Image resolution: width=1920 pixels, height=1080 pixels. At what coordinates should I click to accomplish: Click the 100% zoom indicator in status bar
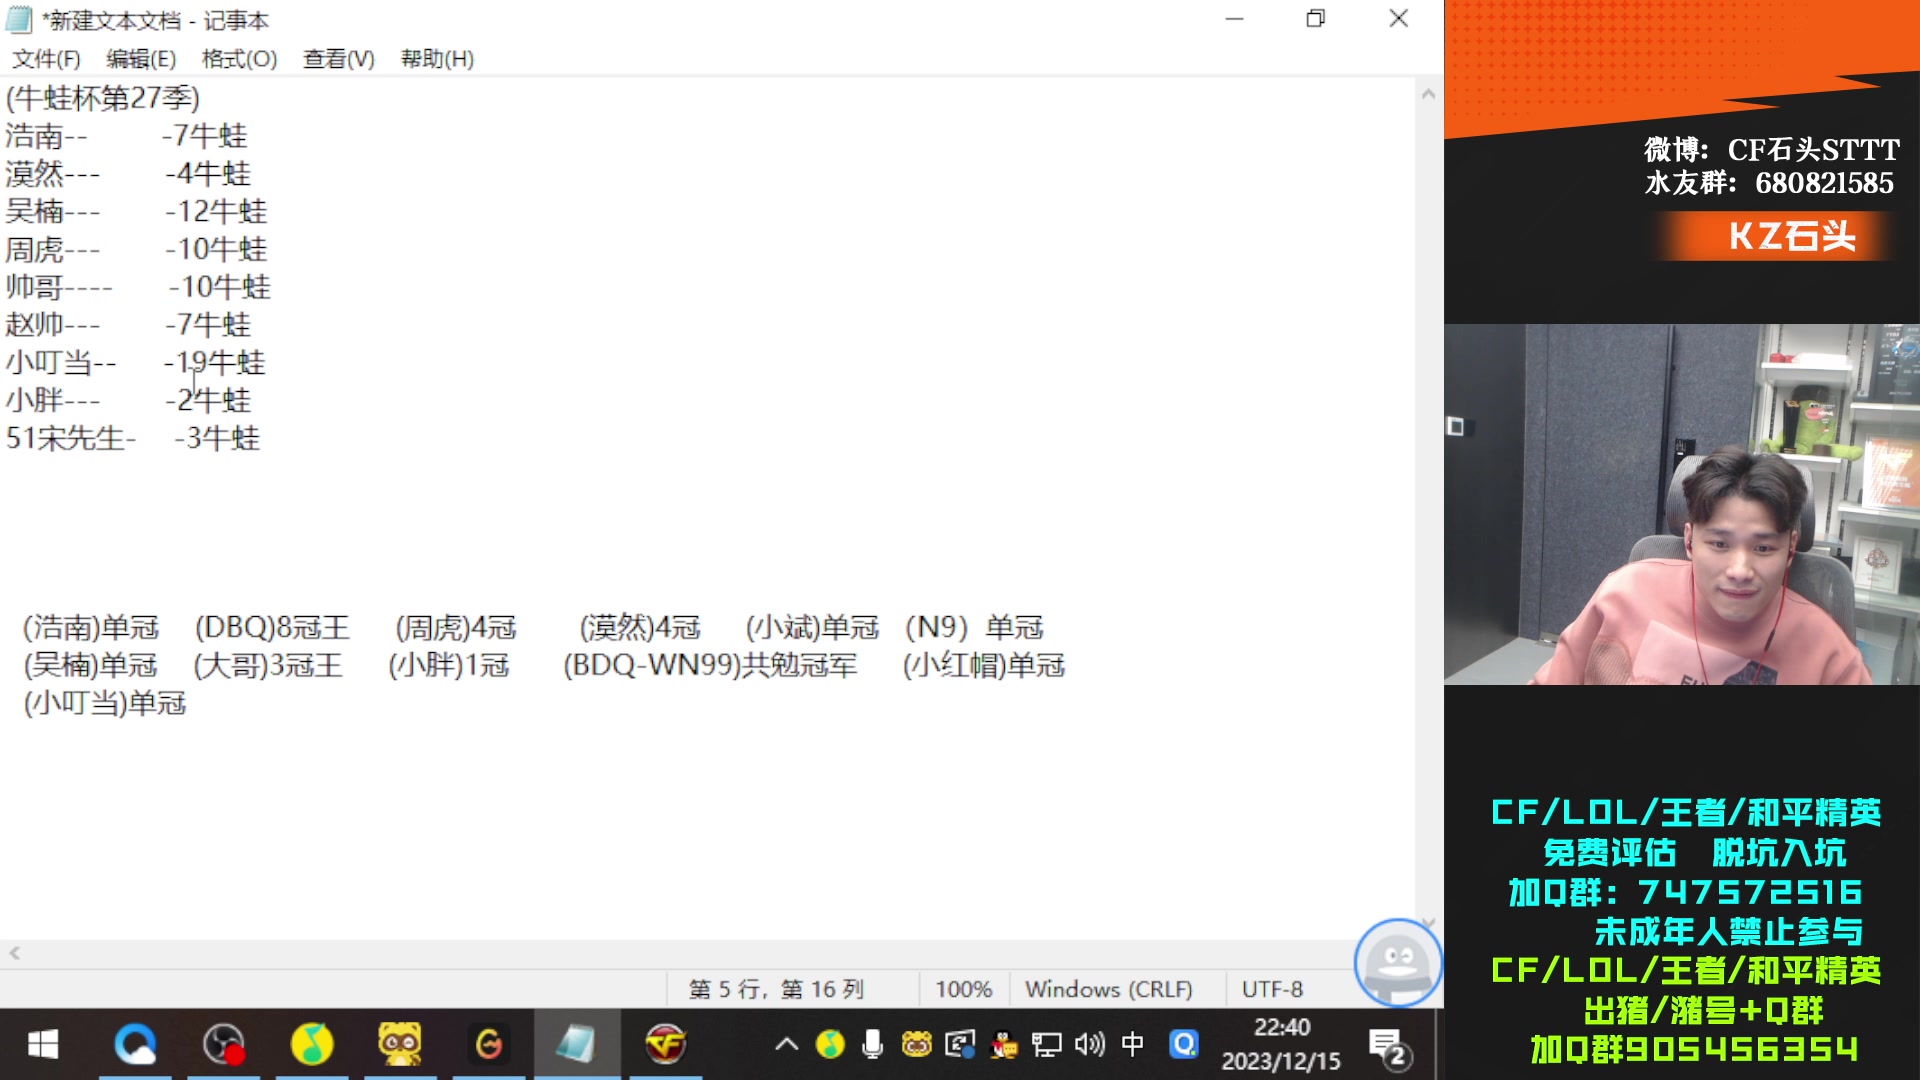(963, 988)
